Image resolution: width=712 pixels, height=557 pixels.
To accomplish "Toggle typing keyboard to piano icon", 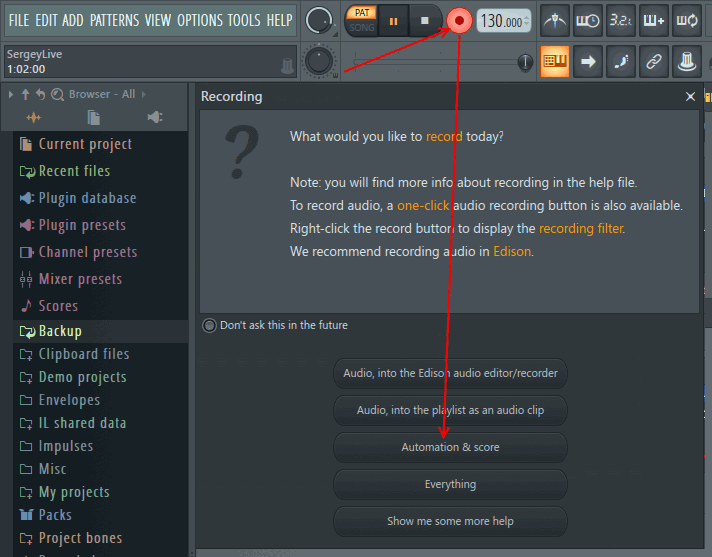I will [555, 61].
